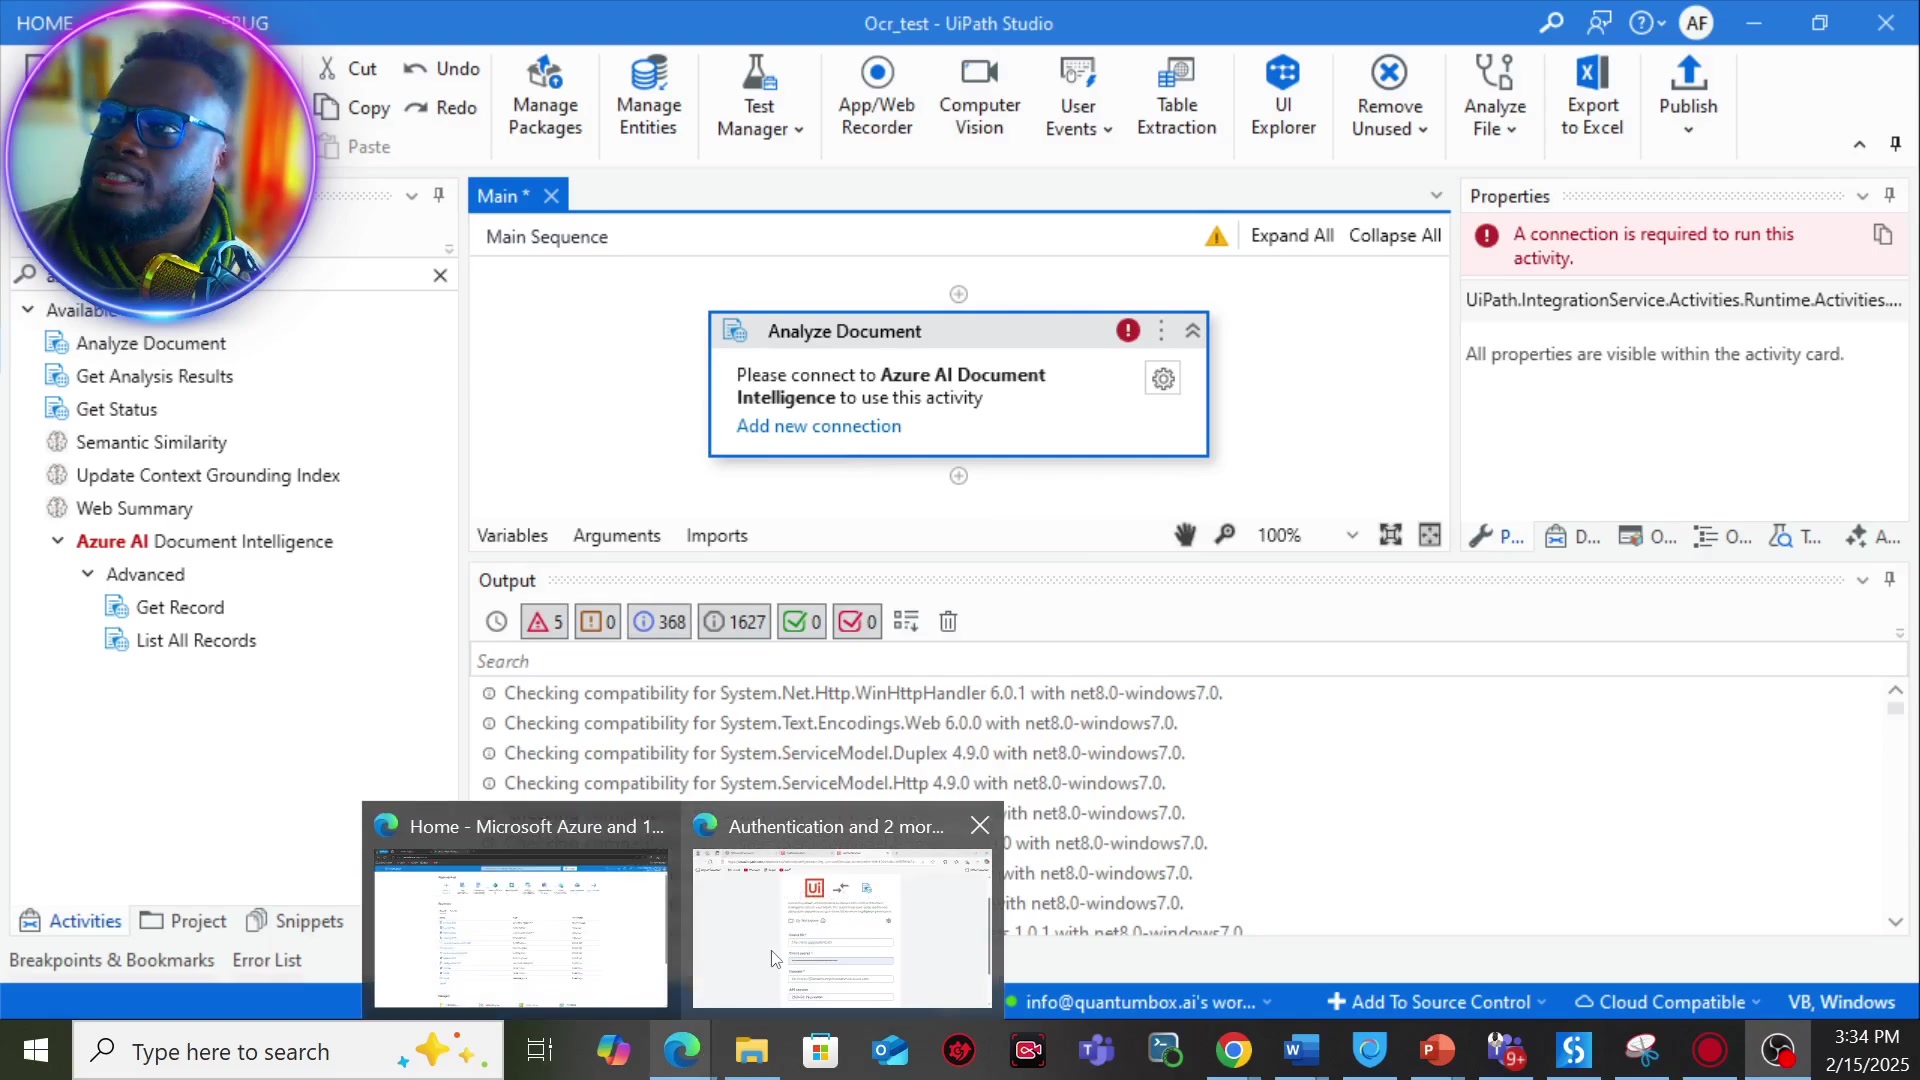The image size is (1920, 1080).
Task: Toggle designer overview panel
Action: [1430, 535]
